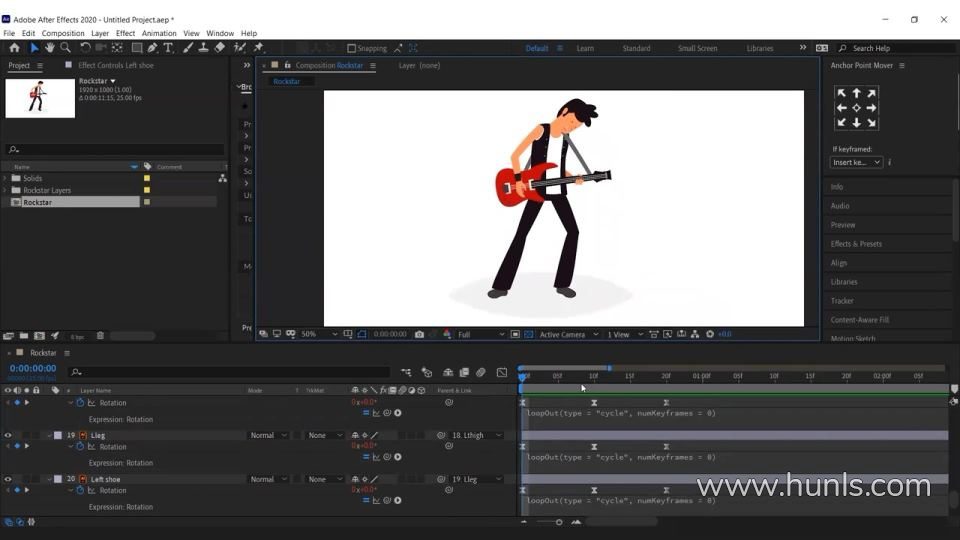Image resolution: width=960 pixels, height=540 pixels.
Task: Choose the Horizontal Type tool
Action: coord(168,47)
